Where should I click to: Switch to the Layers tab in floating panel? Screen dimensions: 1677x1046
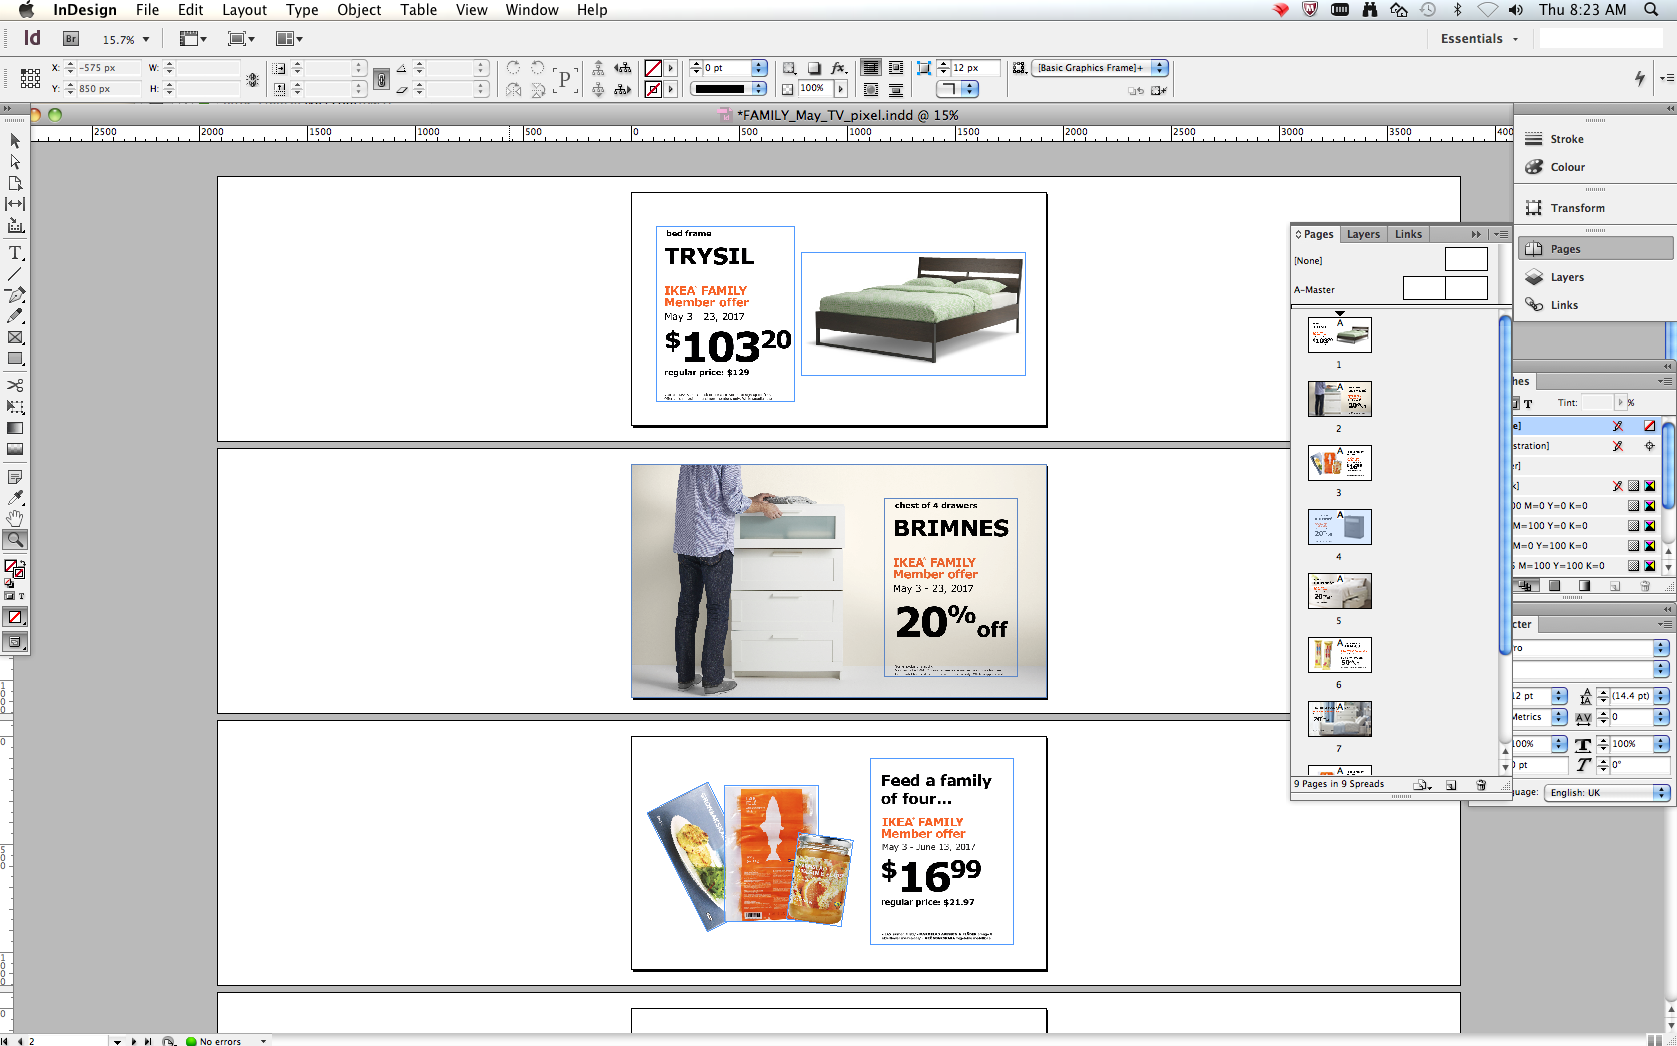click(1363, 234)
